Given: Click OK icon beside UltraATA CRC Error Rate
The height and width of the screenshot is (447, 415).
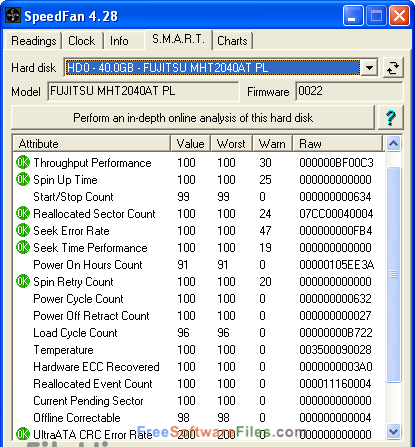Looking at the screenshot, I should coord(23,434).
